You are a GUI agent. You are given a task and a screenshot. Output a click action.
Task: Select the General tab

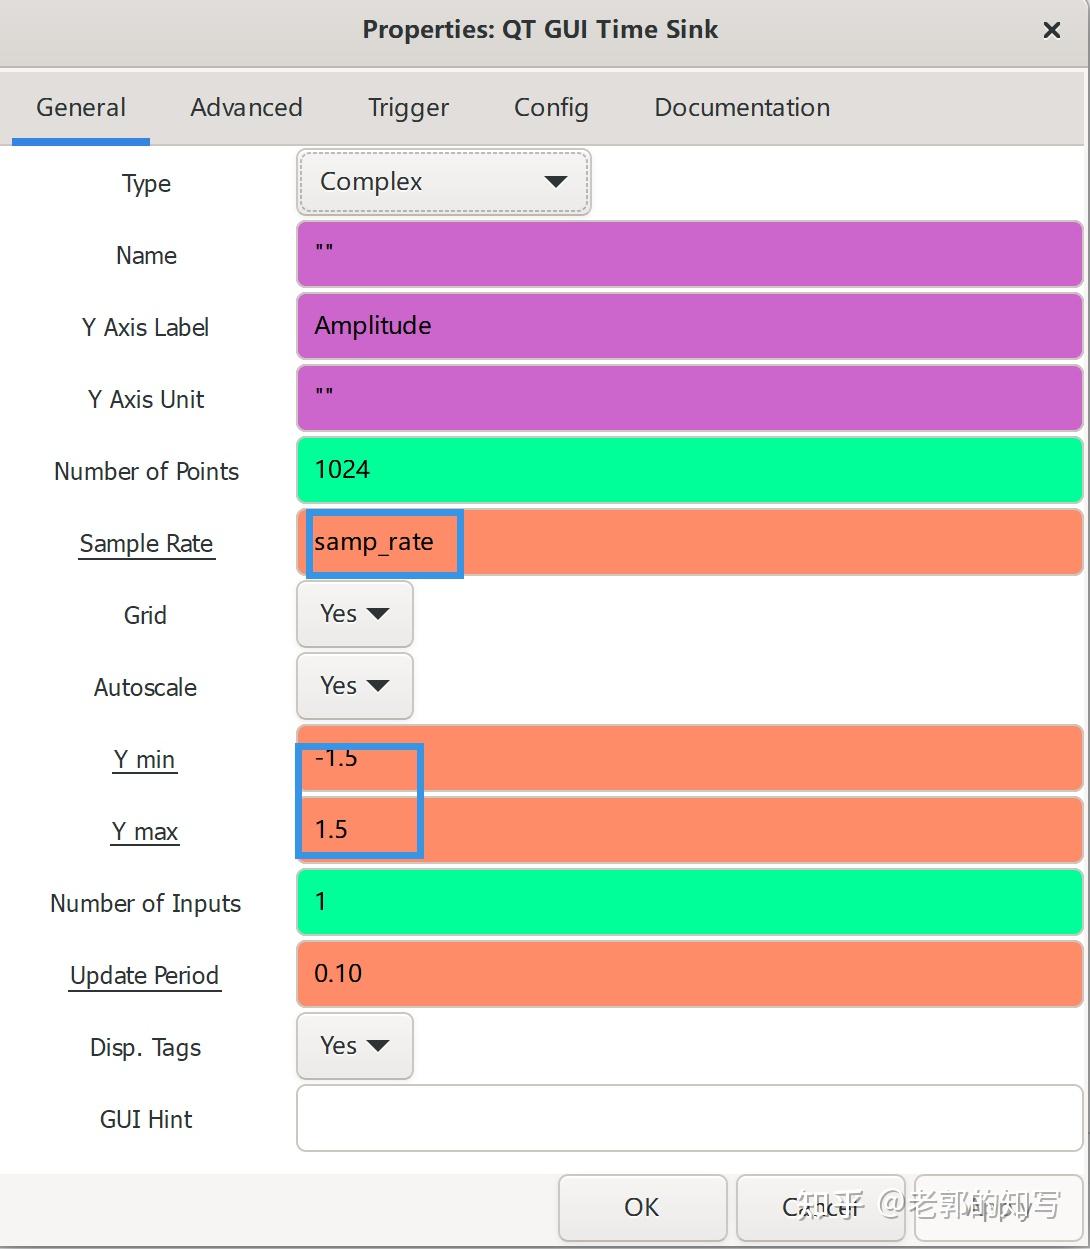click(x=81, y=108)
